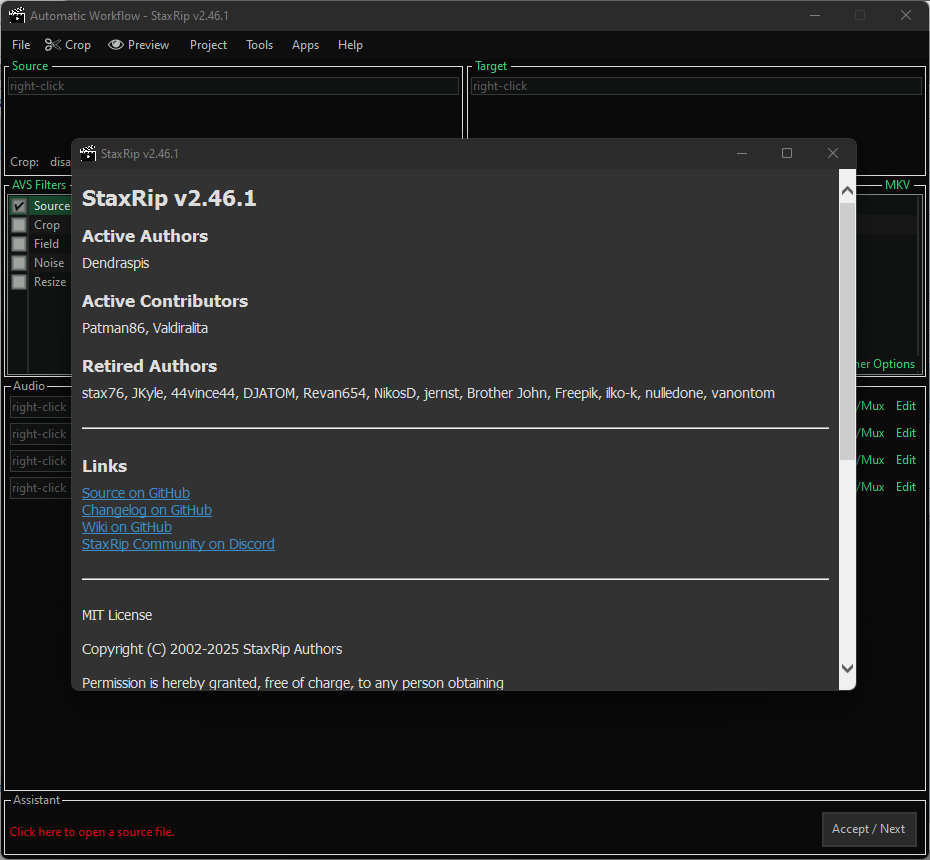Click the partly hidden Options link
Viewport: 930px width, 860px height.
click(x=886, y=364)
